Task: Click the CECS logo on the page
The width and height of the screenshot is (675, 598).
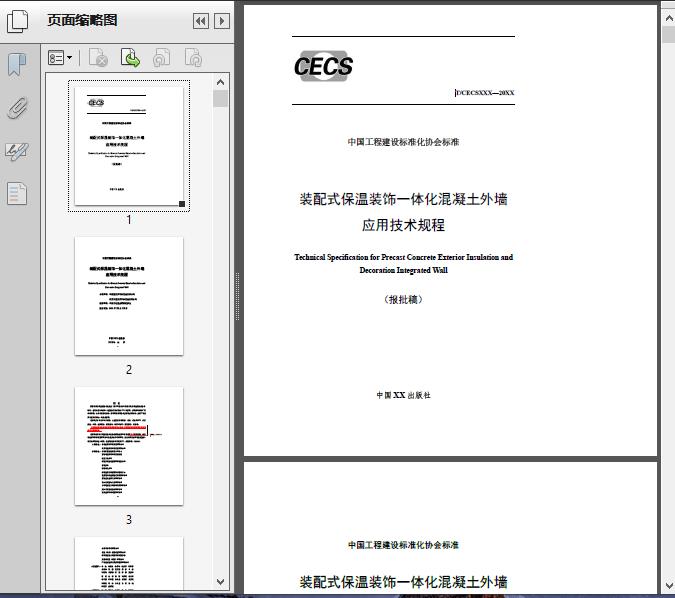Action: (323, 67)
